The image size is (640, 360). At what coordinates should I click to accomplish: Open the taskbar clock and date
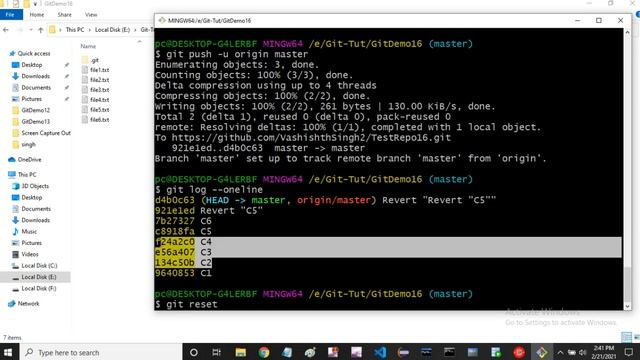coord(604,352)
